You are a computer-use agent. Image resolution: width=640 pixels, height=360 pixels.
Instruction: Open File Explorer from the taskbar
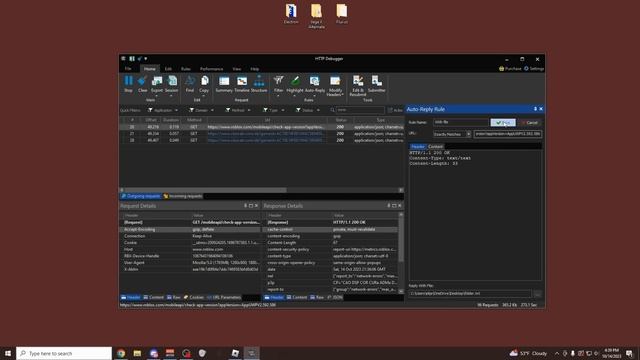[137, 353]
